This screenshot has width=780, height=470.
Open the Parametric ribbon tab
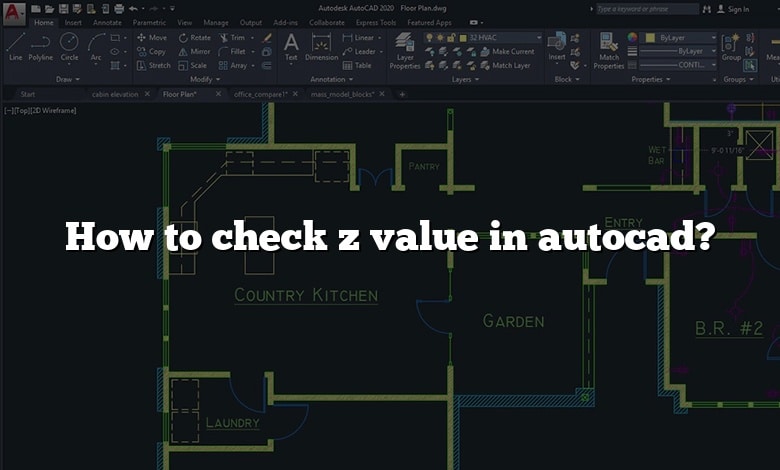click(x=149, y=22)
